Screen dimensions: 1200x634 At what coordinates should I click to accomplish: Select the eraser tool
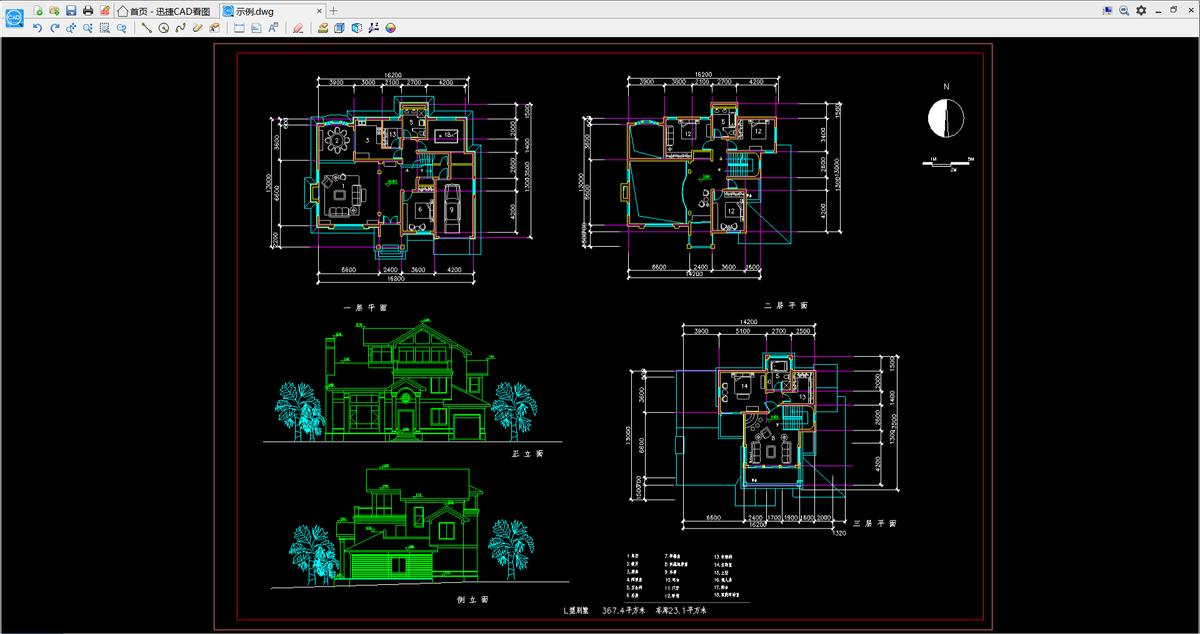tap(298, 28)
